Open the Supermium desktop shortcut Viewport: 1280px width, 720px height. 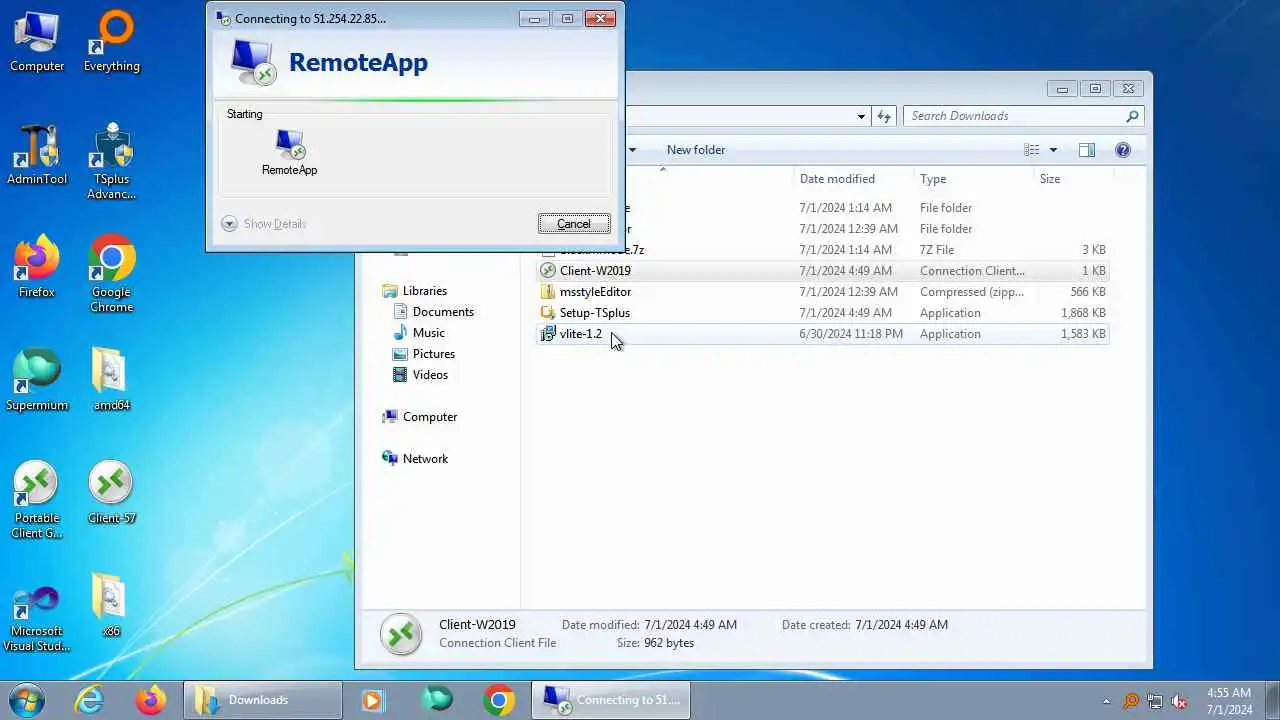coord(37,381)
